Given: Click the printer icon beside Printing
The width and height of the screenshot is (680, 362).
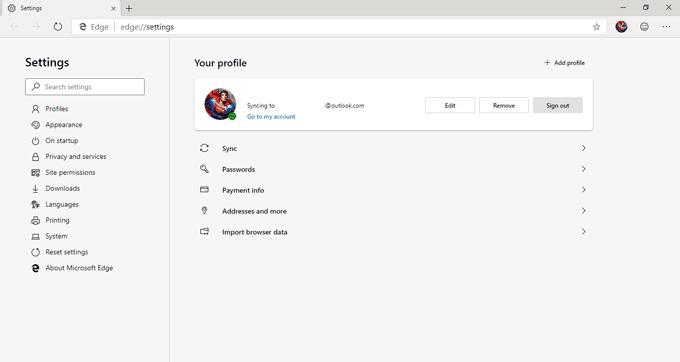Looking at the screenshot, I should tap(36, 221).
